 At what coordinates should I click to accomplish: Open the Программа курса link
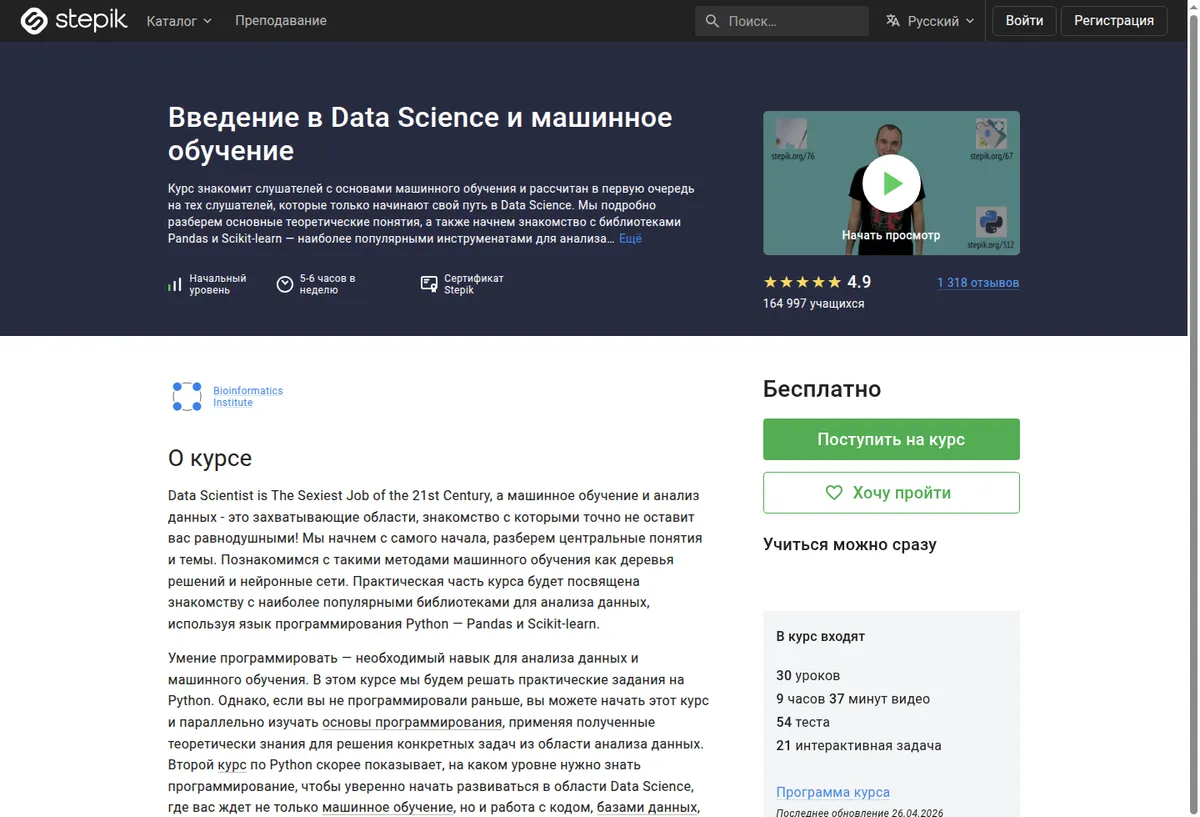point(833,792)
